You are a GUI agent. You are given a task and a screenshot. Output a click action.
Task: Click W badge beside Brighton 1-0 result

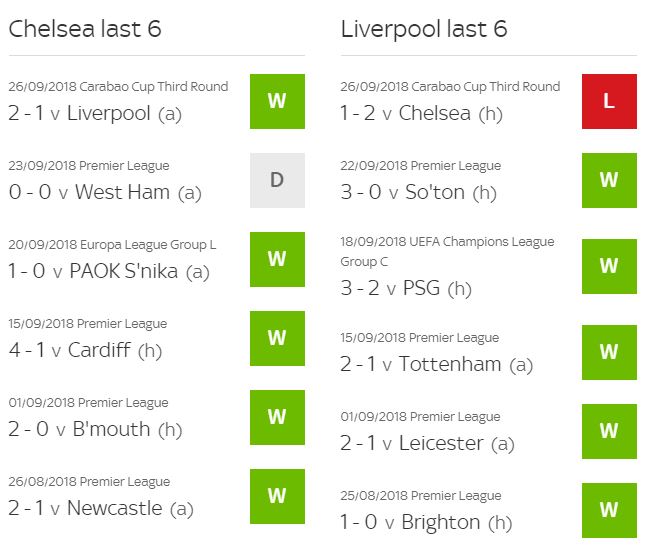609,510
